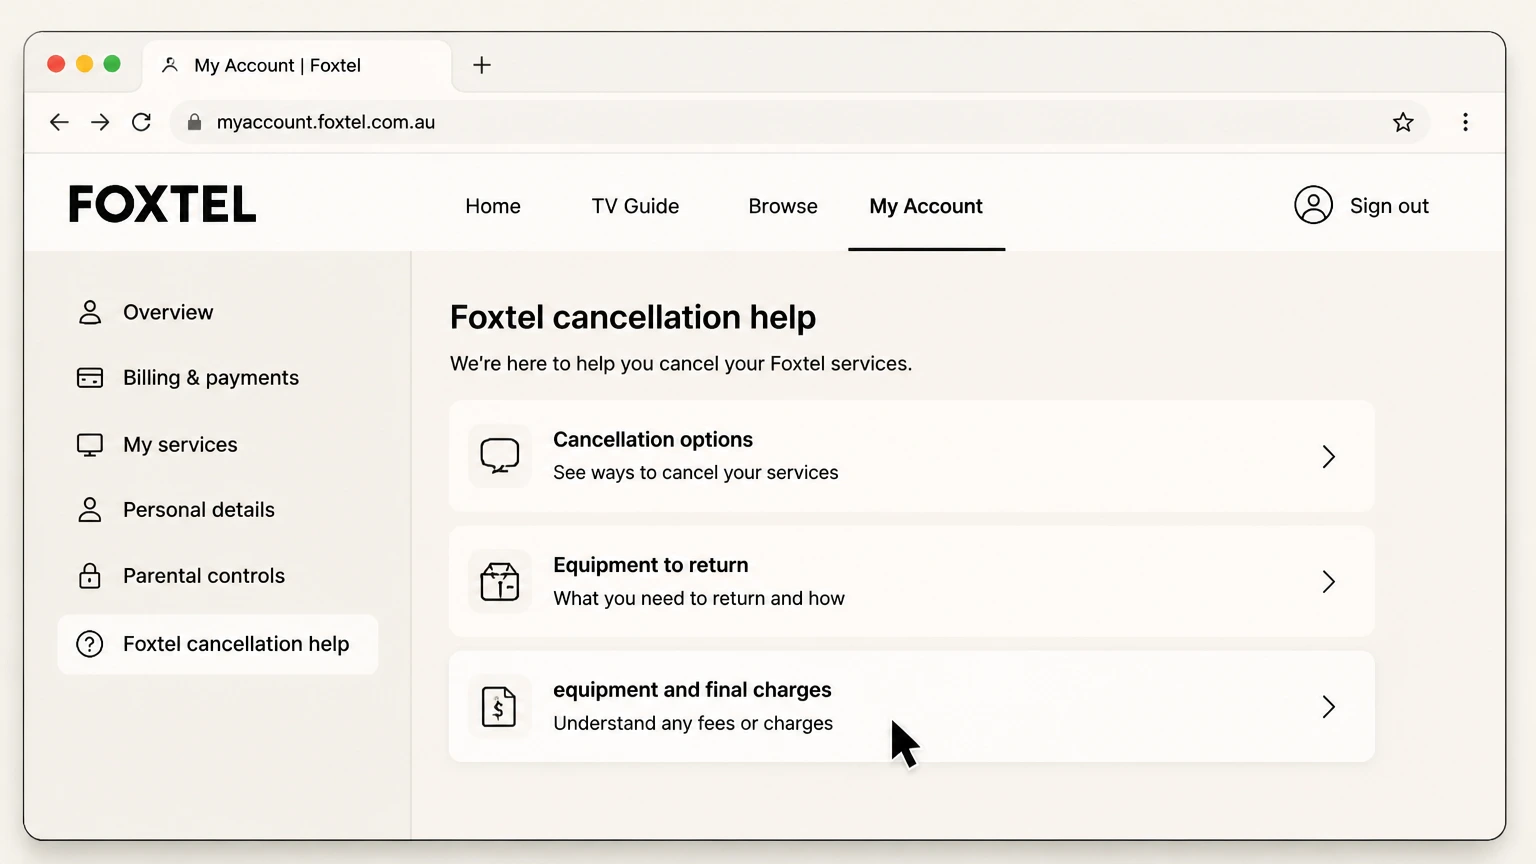Click the address bar URL myaccount.foxtel.com.au
The height and width of the screenshot is (864, 1536).
click(326, 122)
